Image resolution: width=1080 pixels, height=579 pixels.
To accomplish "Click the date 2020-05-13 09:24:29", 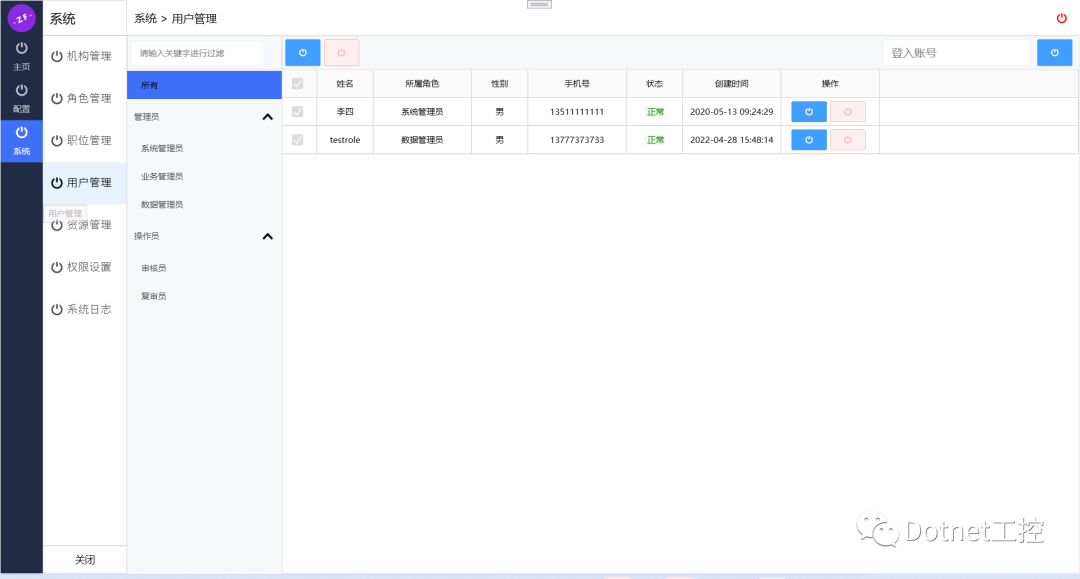I will tap(731, 112).
